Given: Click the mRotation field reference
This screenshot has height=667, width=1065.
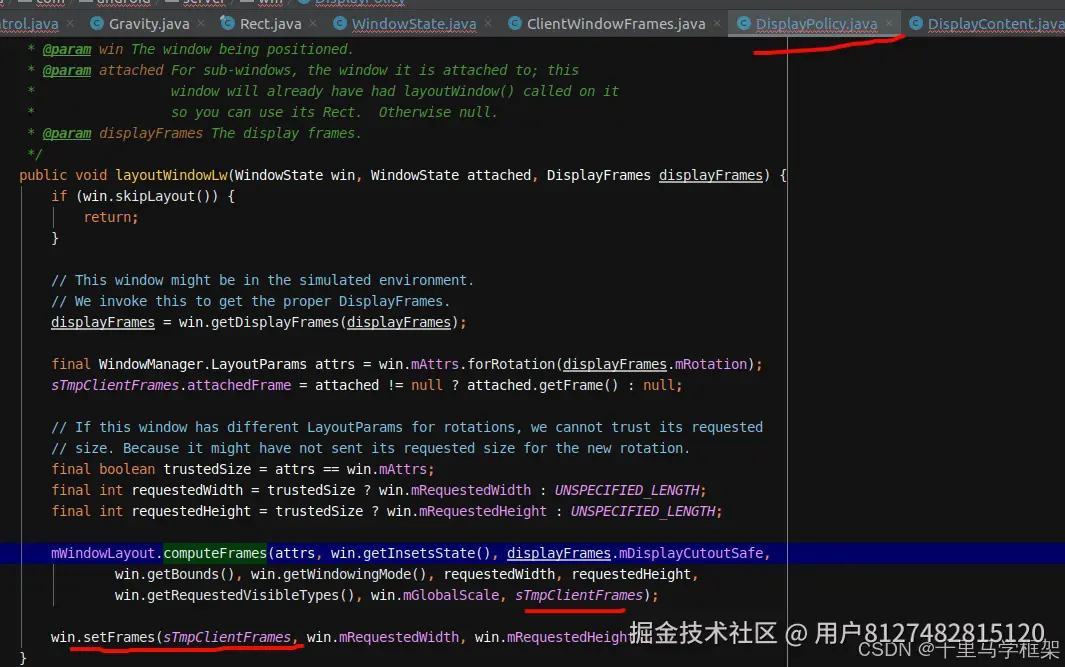Looking at the screenshot, I should [710, 365].
